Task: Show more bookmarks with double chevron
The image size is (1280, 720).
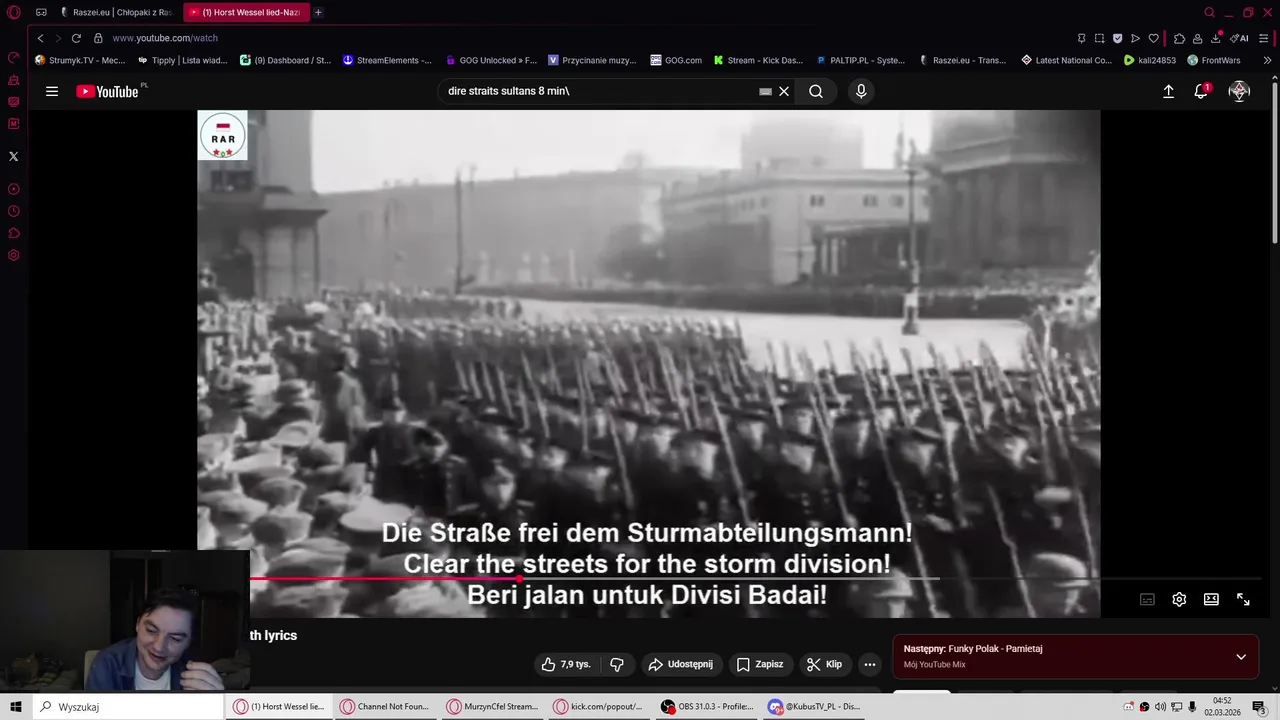Action: pos(1267,60)
